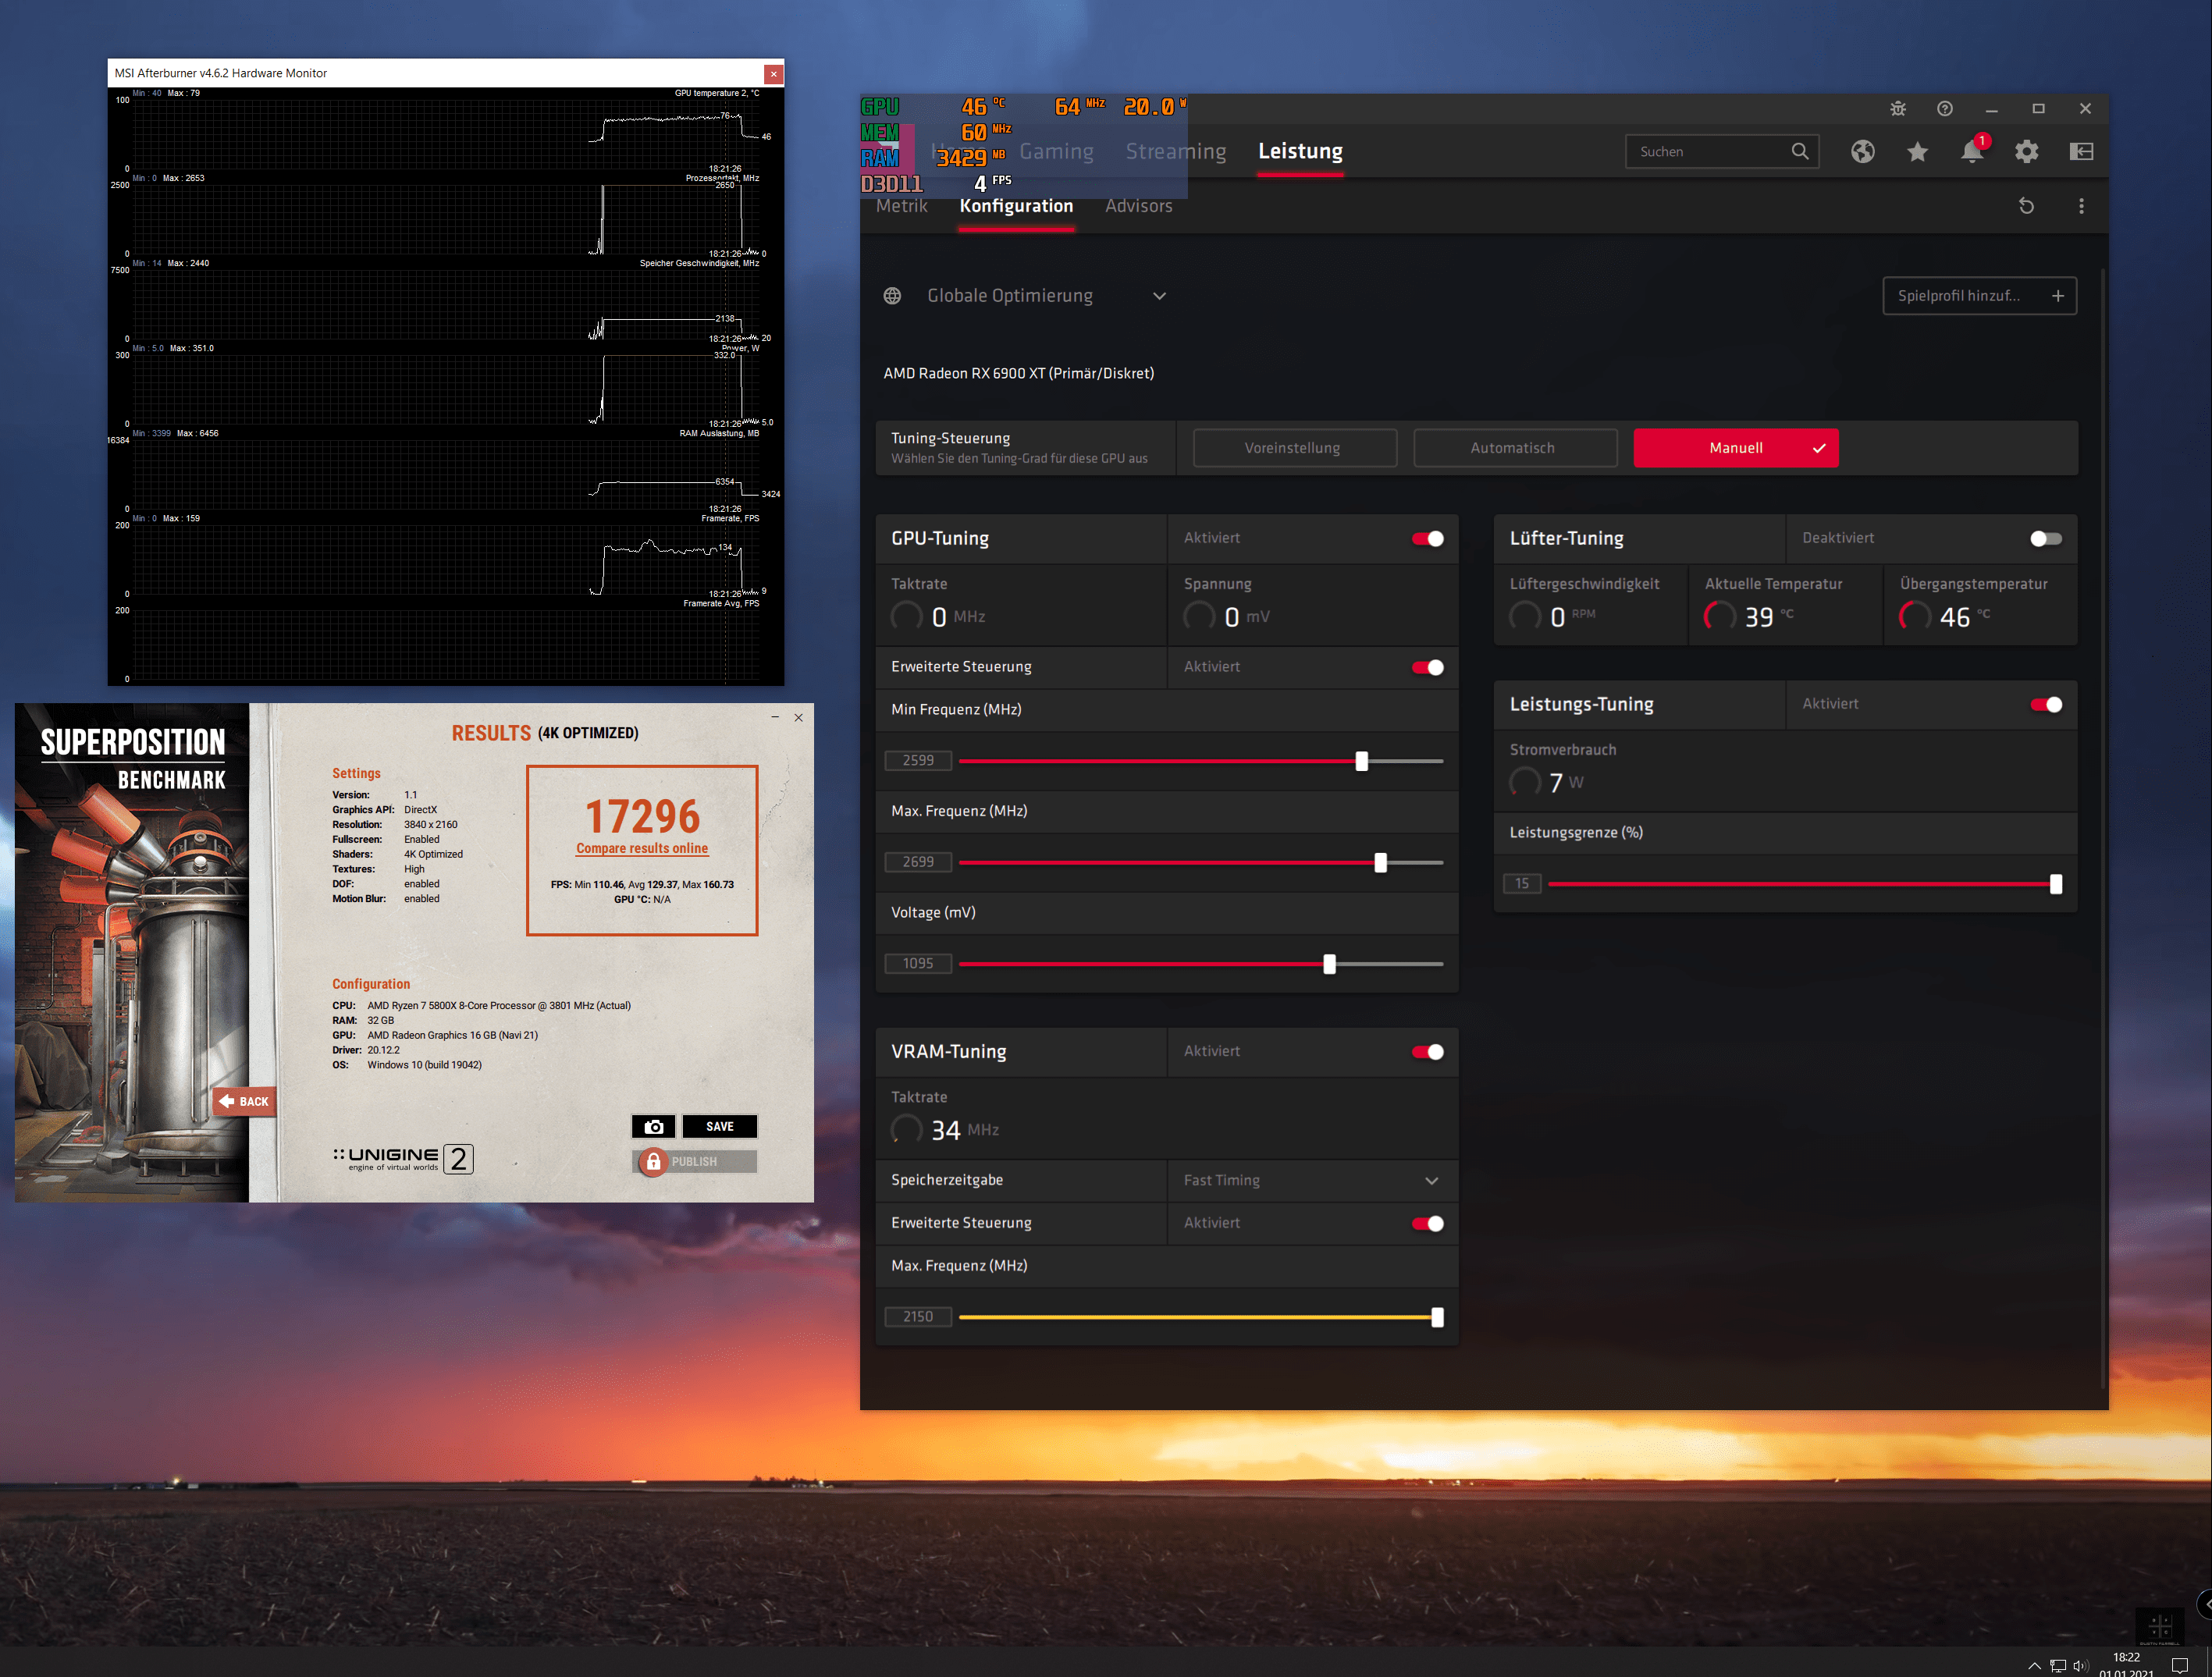Open the web browser globe icon
The image size is (2212, 1677).
tap(1862, 151)
